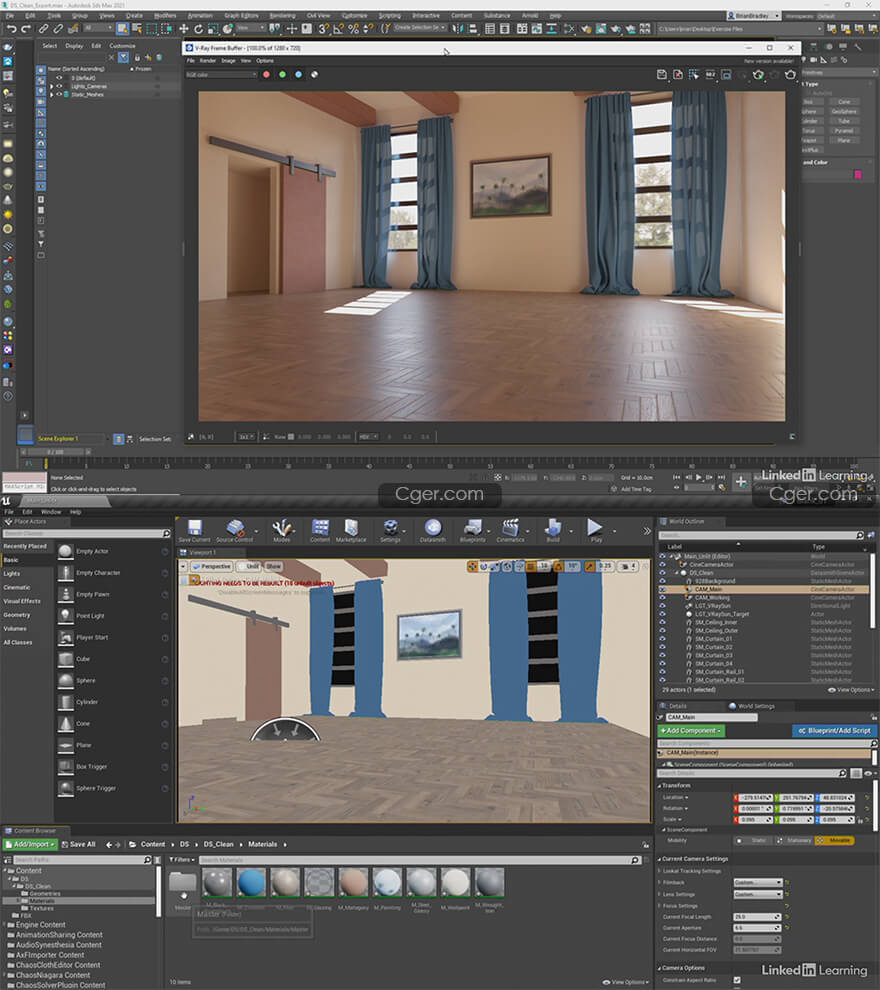Click the alpha channel button in V-Ray Frame Buffer
Viewport: 880px width, 990px height.
[x=314, y=75]
